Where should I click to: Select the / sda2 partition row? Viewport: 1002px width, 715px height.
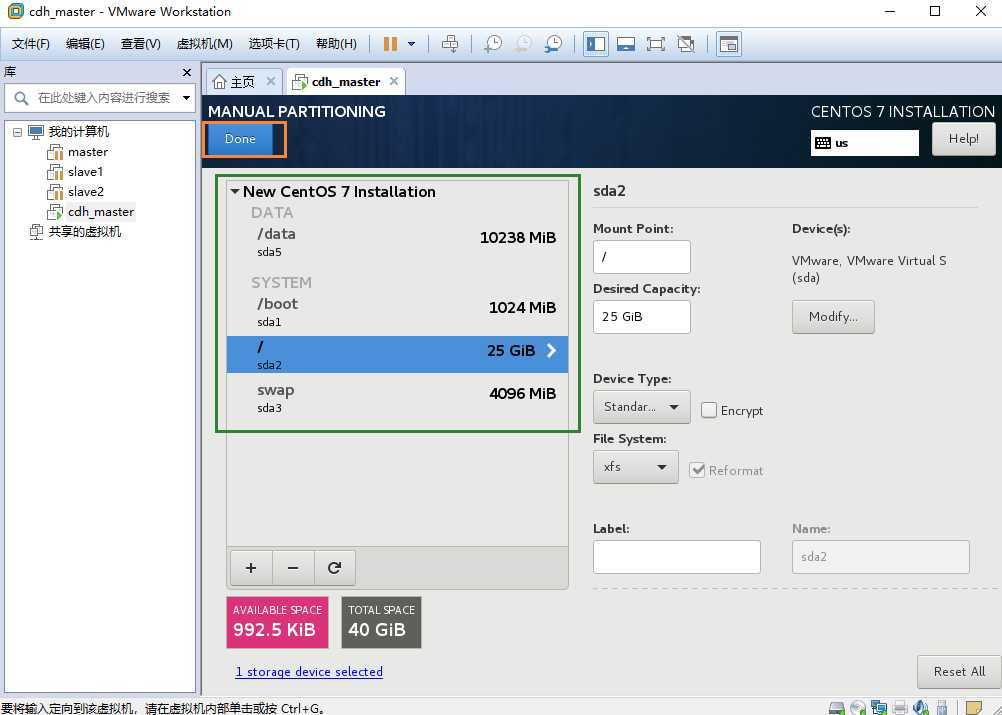click(397, 355)
